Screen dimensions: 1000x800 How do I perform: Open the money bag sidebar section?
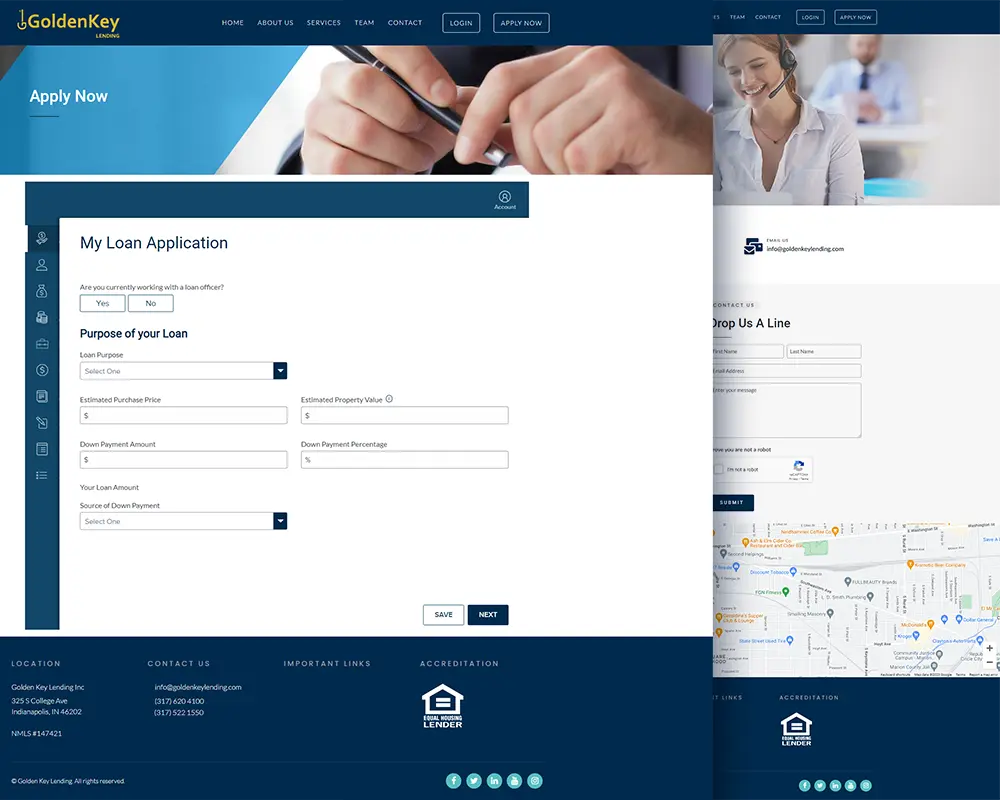click(x=42, y=291)
